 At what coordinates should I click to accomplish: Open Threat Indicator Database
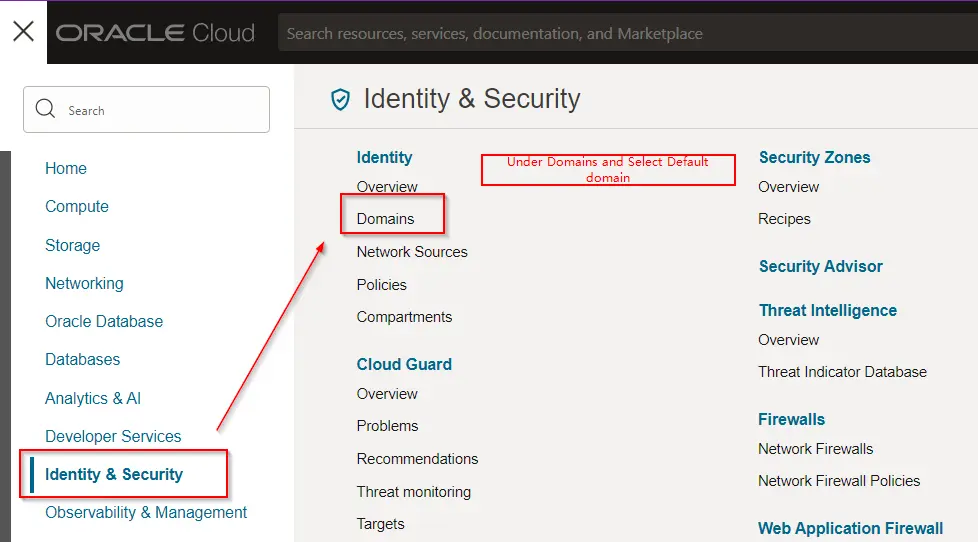(x=842, y=372)
